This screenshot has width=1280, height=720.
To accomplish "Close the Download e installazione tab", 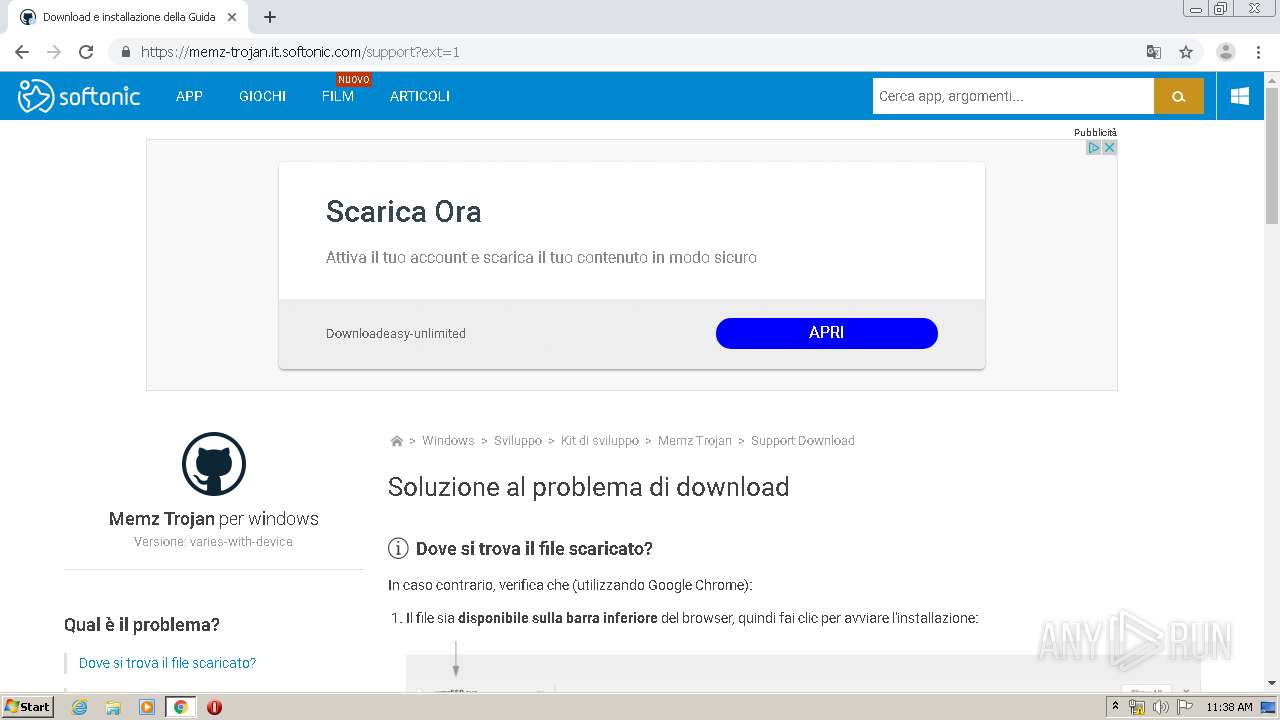I will point(232,17).
